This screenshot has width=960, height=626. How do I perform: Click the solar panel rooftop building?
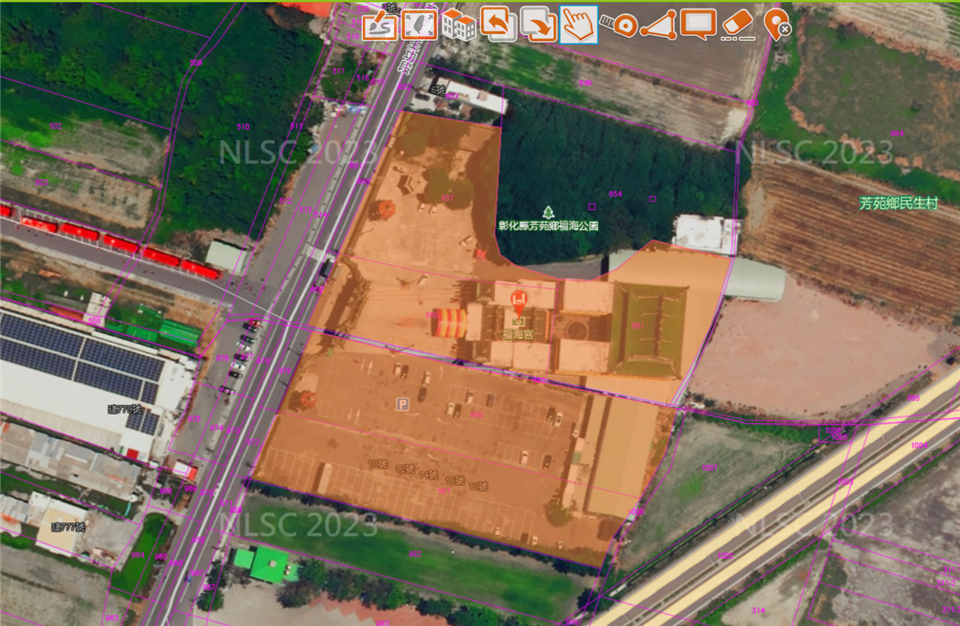80,360
